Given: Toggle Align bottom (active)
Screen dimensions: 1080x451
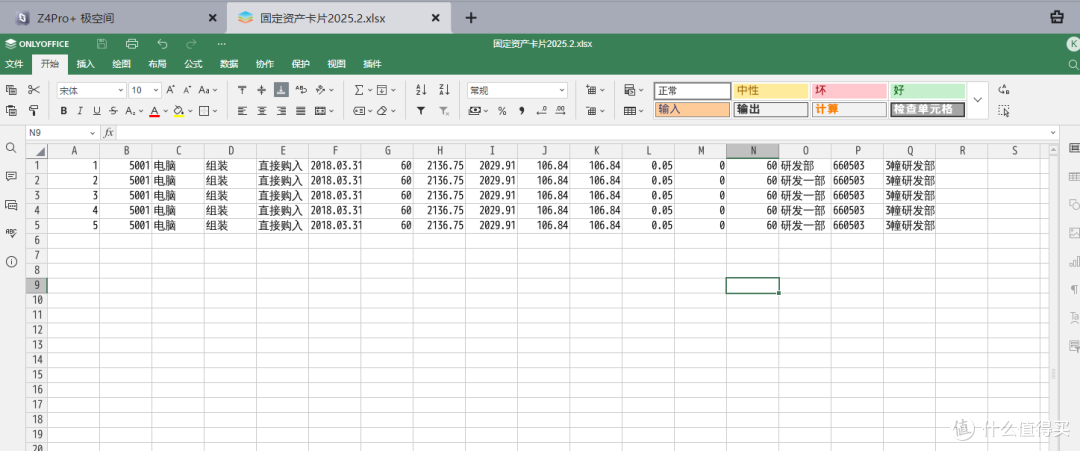Looking at the screenshot, I should point(281,90).
